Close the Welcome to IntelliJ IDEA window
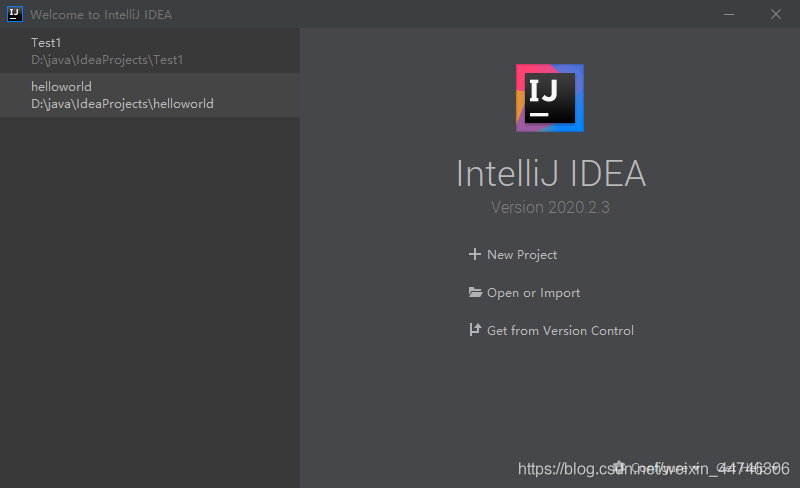The width and height of the screenshot is (800, 488). [x=776, y=14]
